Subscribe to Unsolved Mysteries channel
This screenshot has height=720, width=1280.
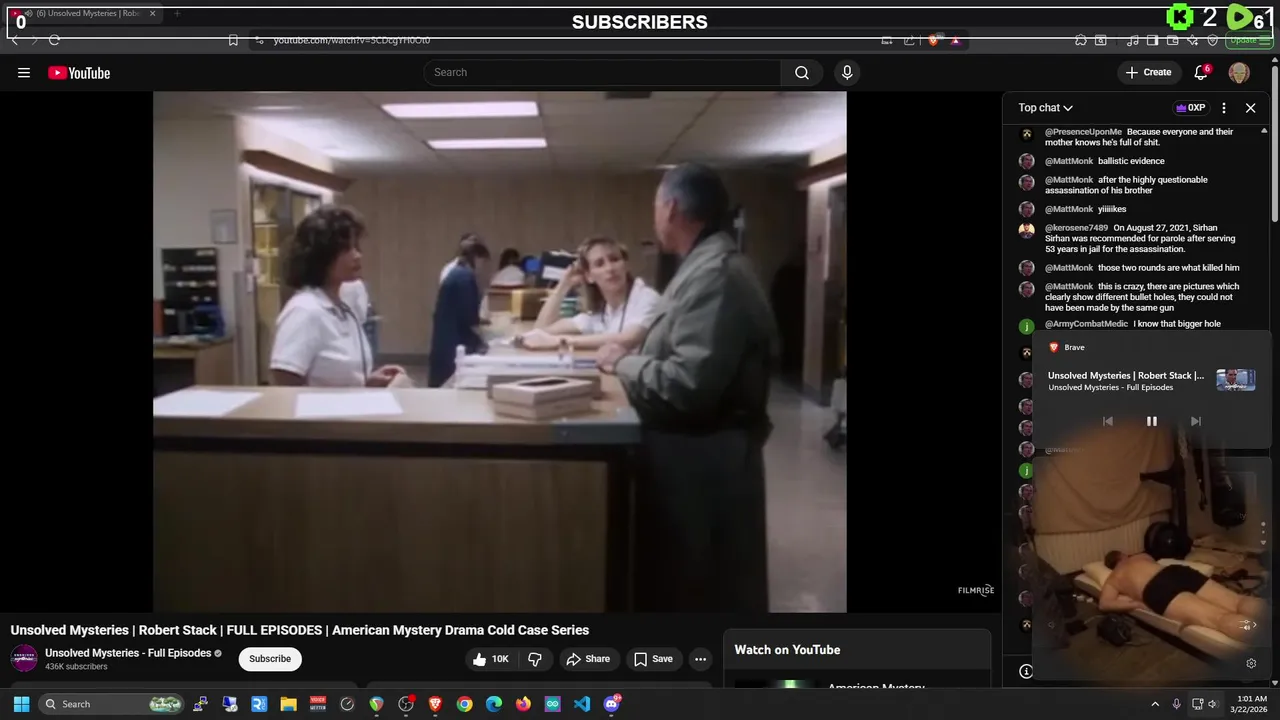pos(270,659)
